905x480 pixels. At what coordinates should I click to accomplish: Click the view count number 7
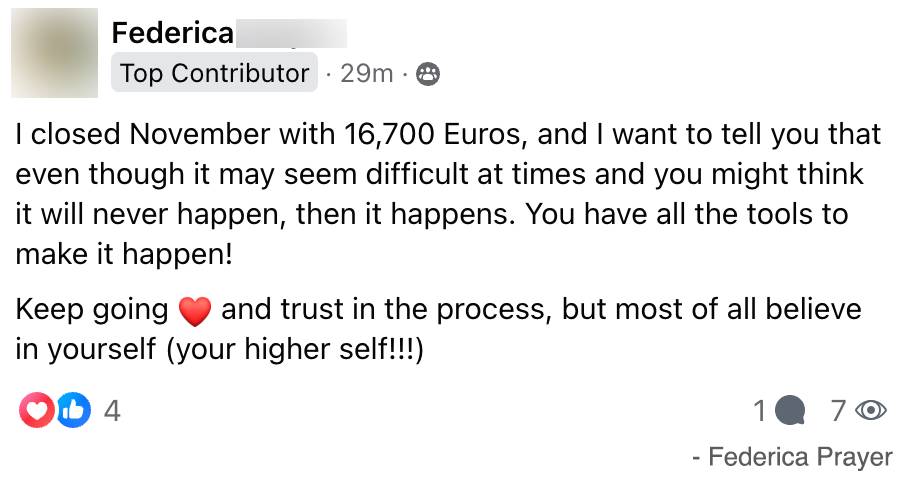click(x=839, y=411)
